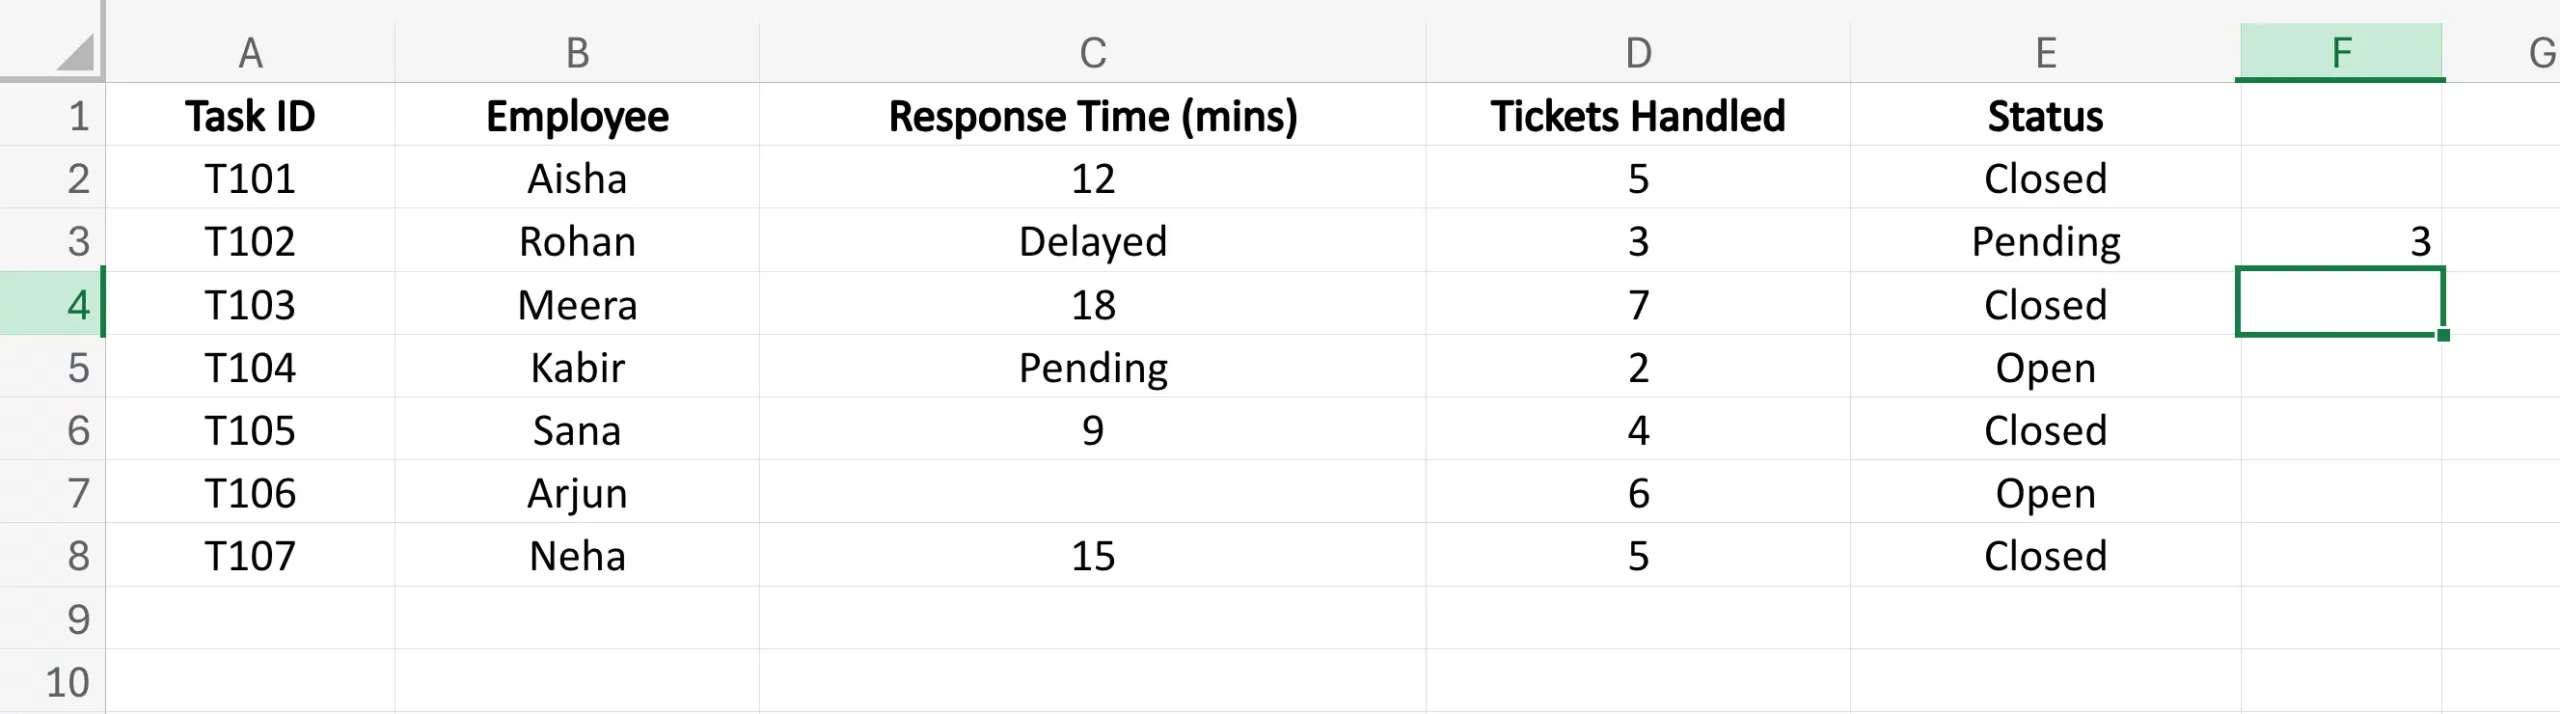Select the Delayed cell in column C
This screenshot has height=714, width=2560.
click(1092, 242)
